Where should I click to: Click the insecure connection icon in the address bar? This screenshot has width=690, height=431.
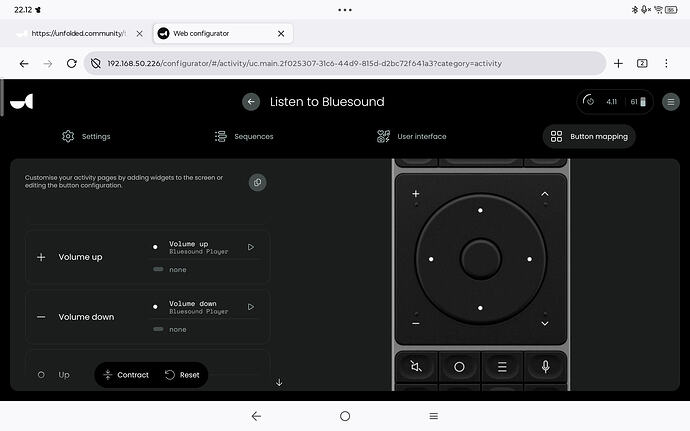[95, 63]
